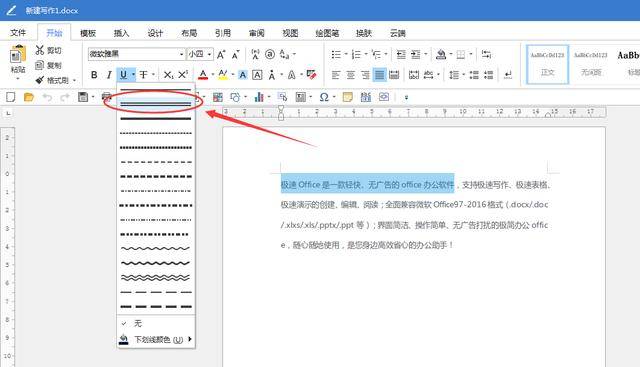Click the New blank document icon
The image size is (640, 367).
(11, 97)
